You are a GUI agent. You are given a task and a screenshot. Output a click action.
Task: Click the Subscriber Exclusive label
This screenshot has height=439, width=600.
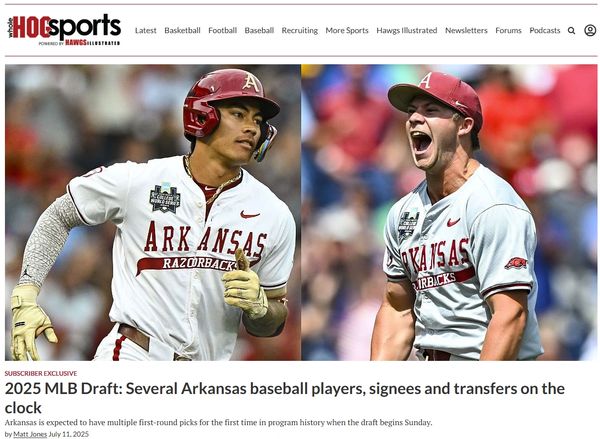click(41, 373)
